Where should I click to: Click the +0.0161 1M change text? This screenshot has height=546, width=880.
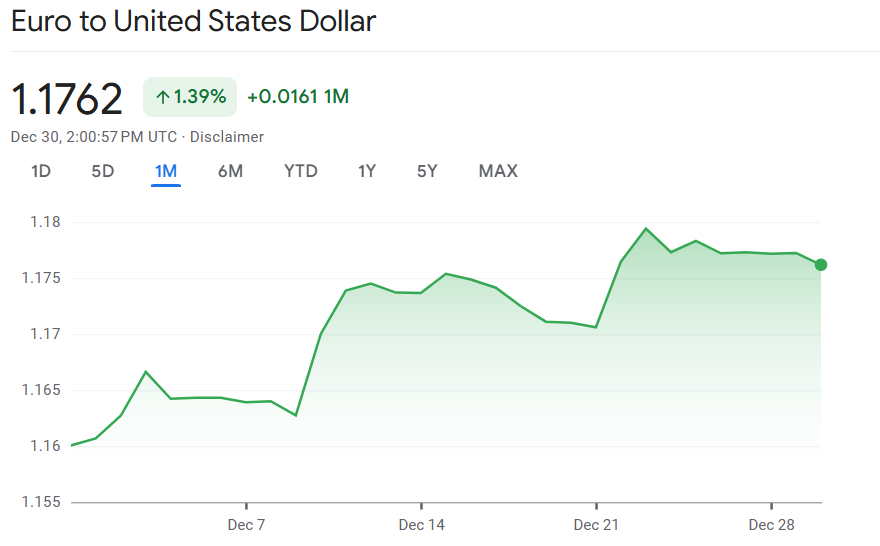(x=298, y=97)
